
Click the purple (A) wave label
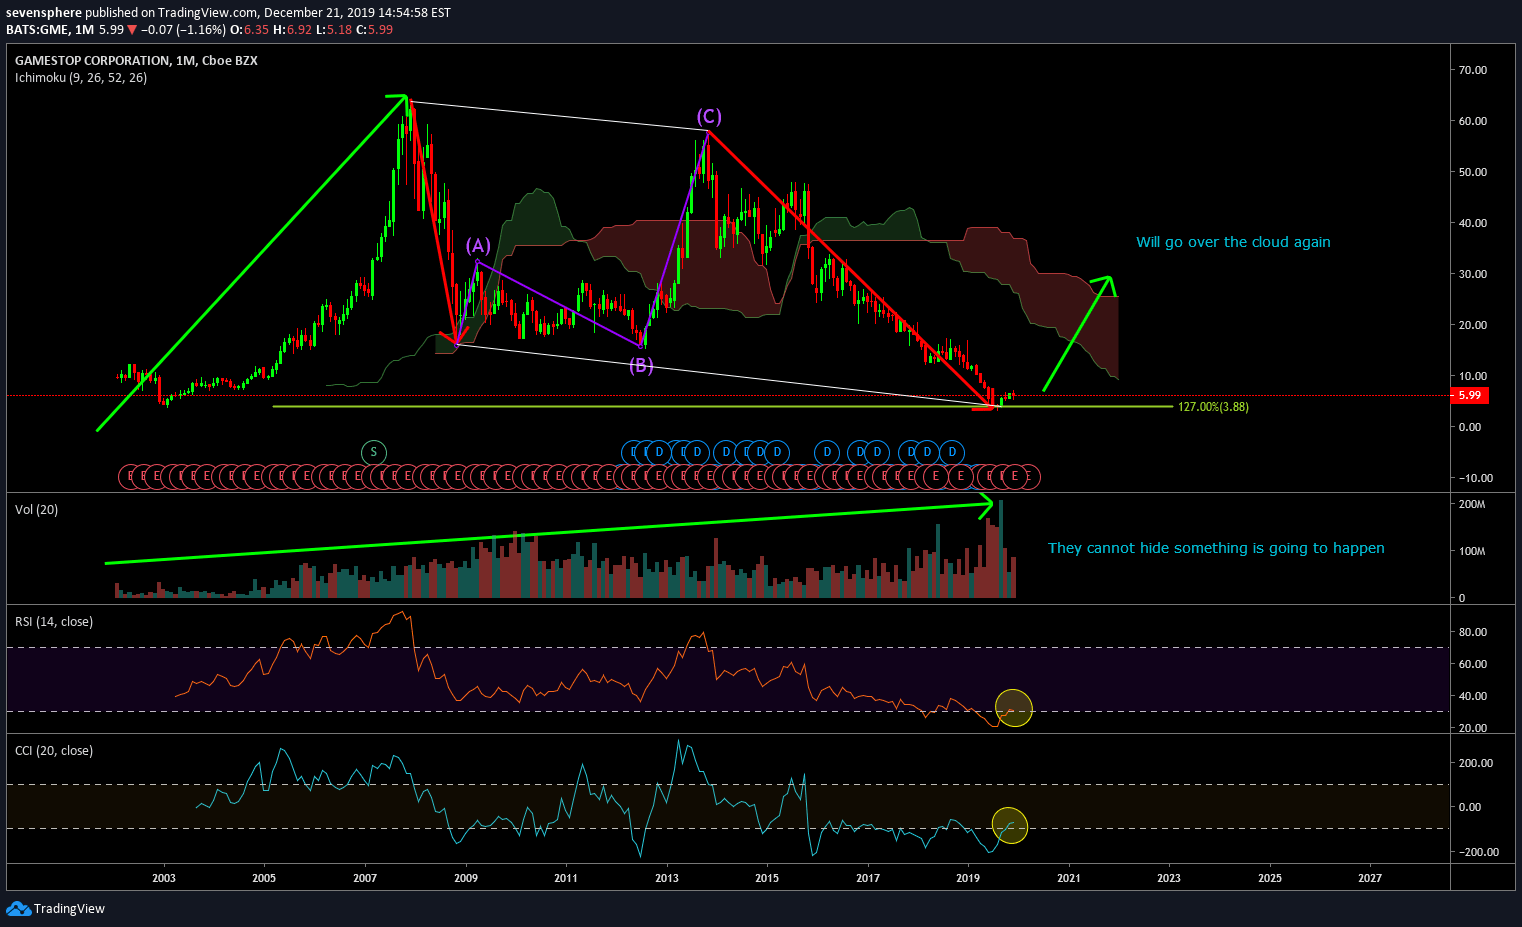click(x=478, y=246)
